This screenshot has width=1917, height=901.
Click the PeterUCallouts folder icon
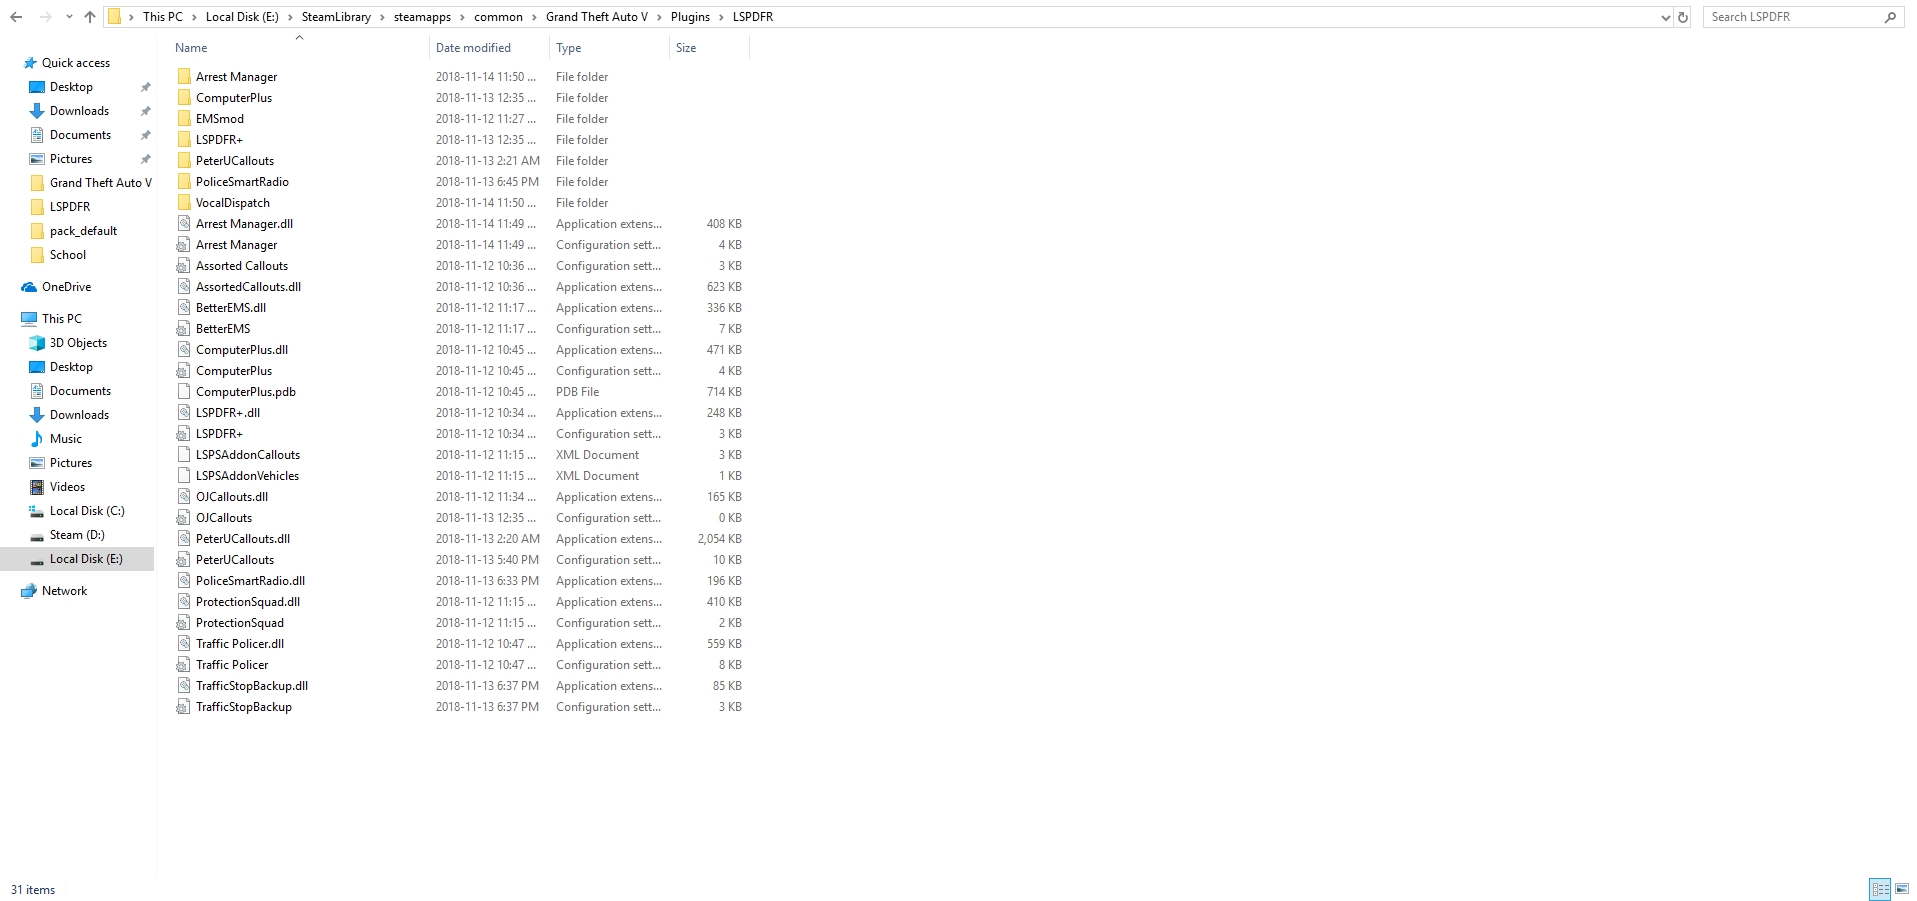[x=184, y=161]
